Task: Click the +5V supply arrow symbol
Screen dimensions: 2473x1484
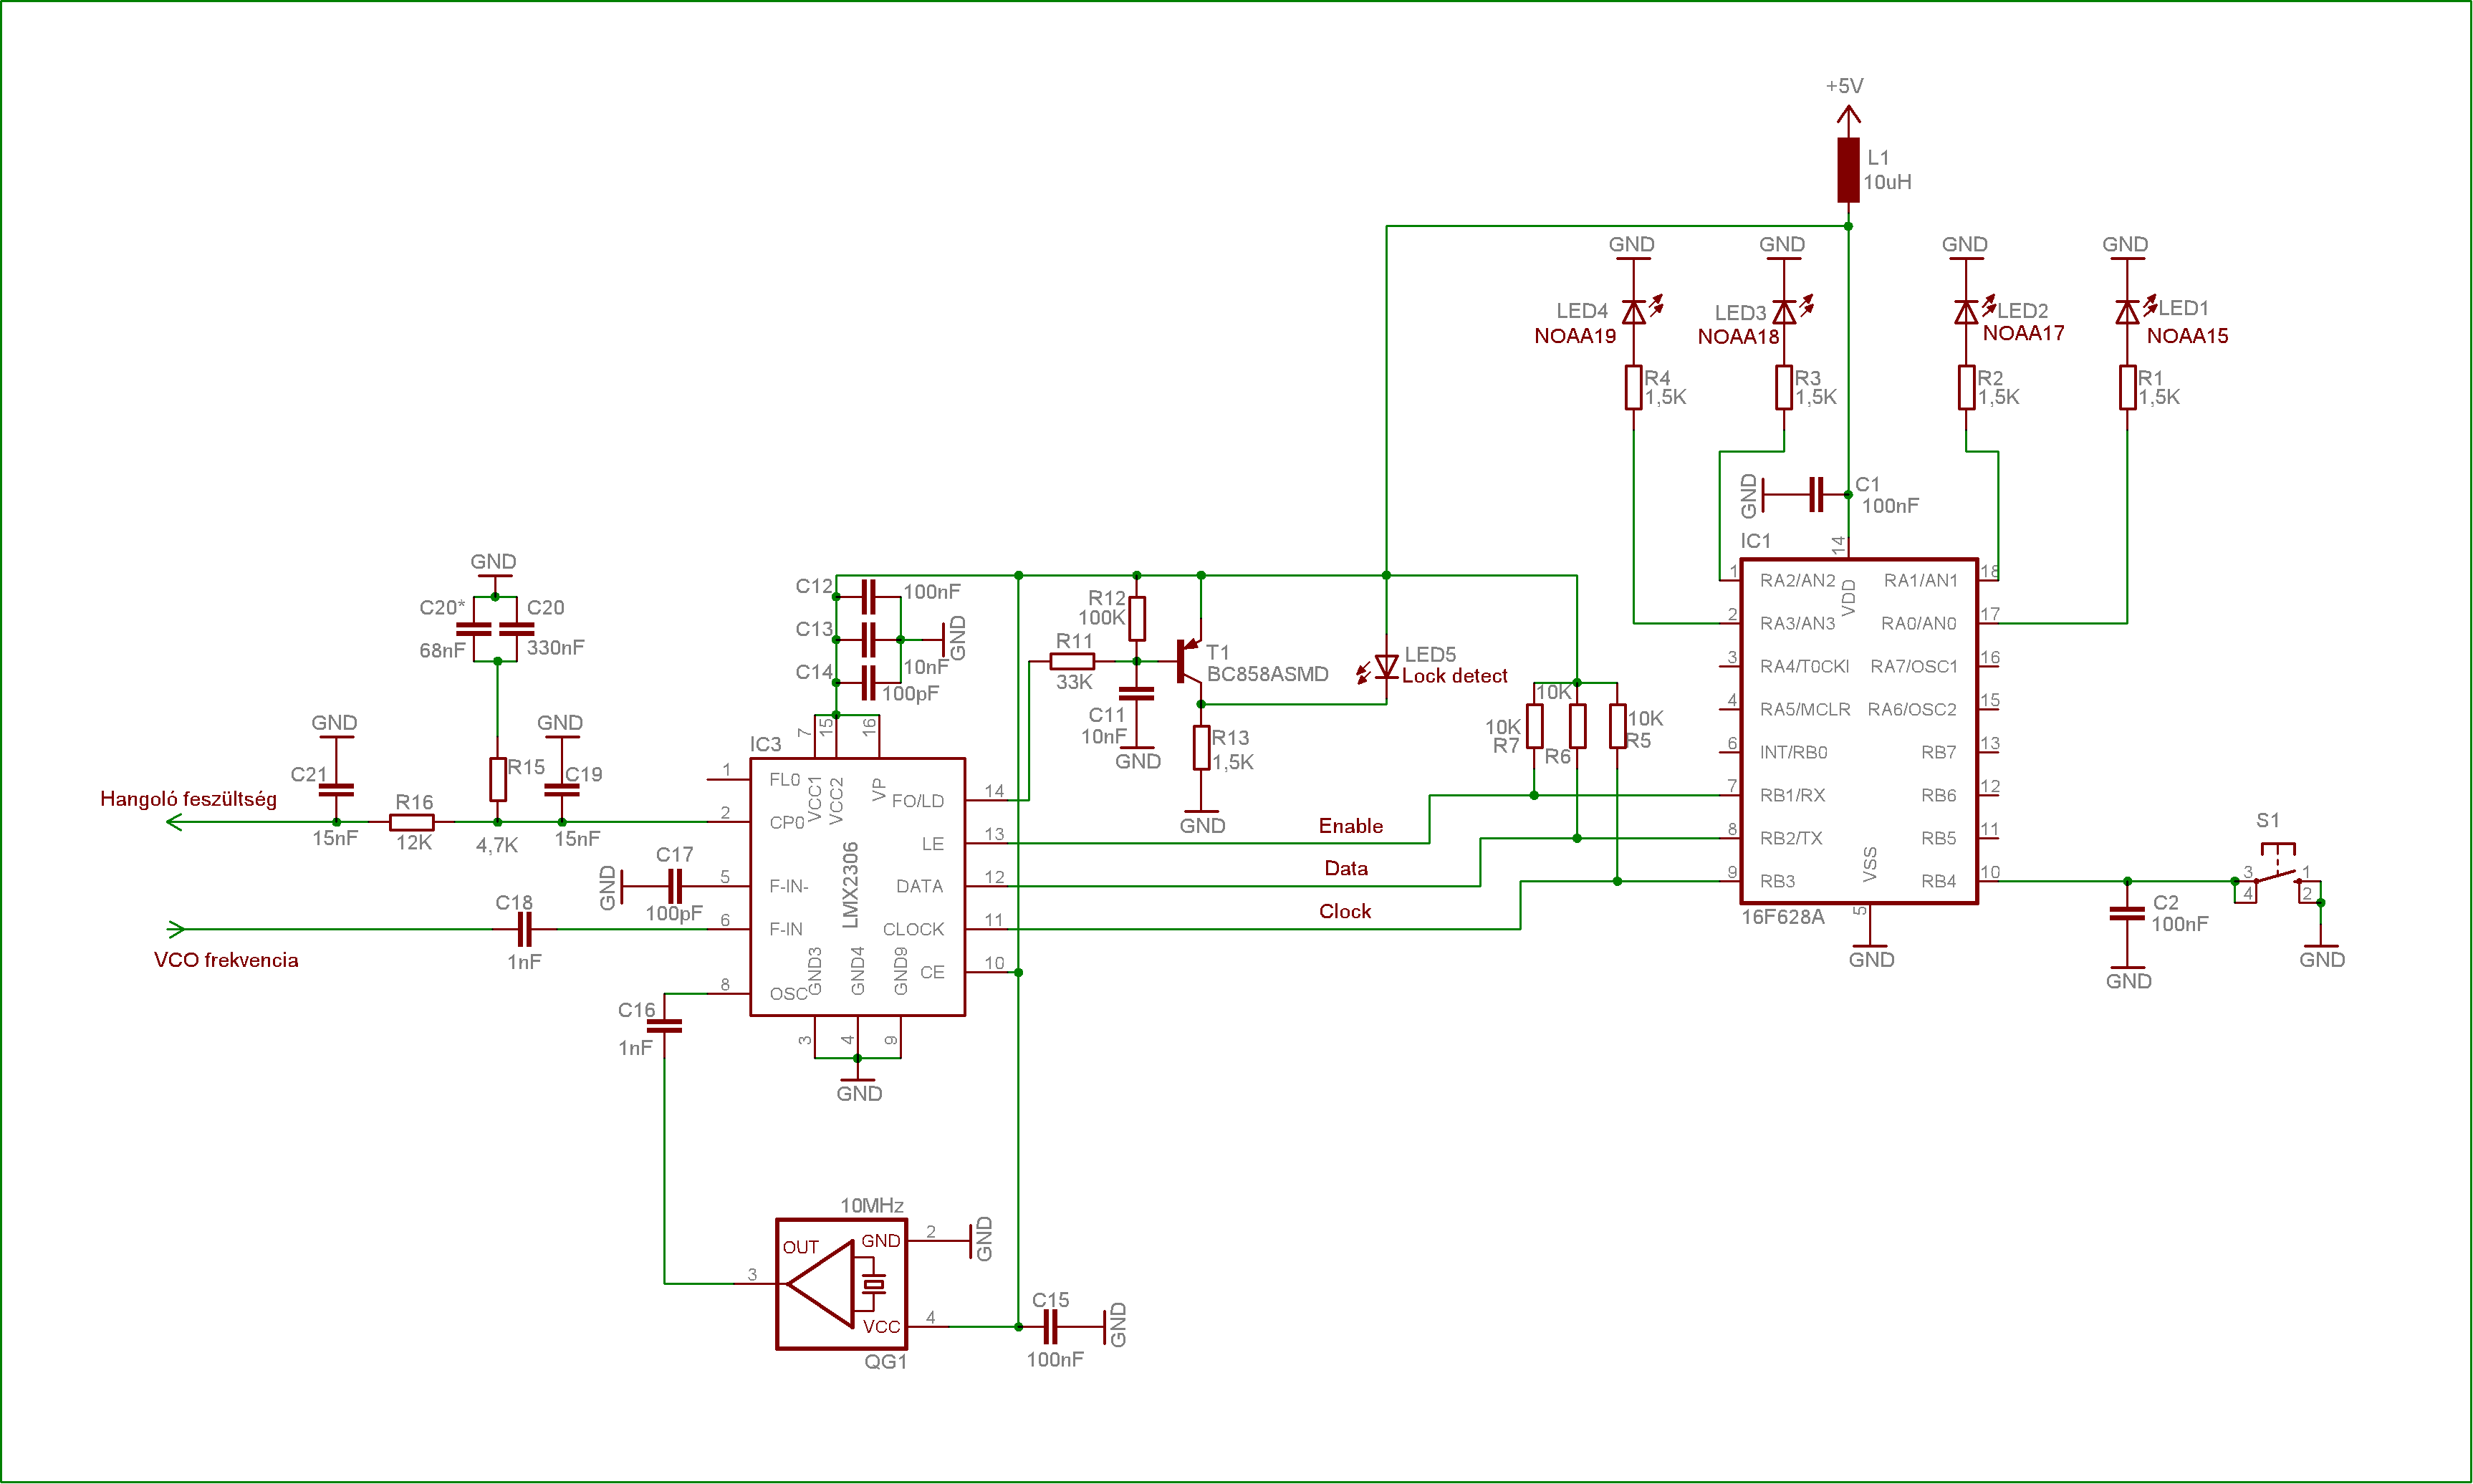Action: 1848,115
